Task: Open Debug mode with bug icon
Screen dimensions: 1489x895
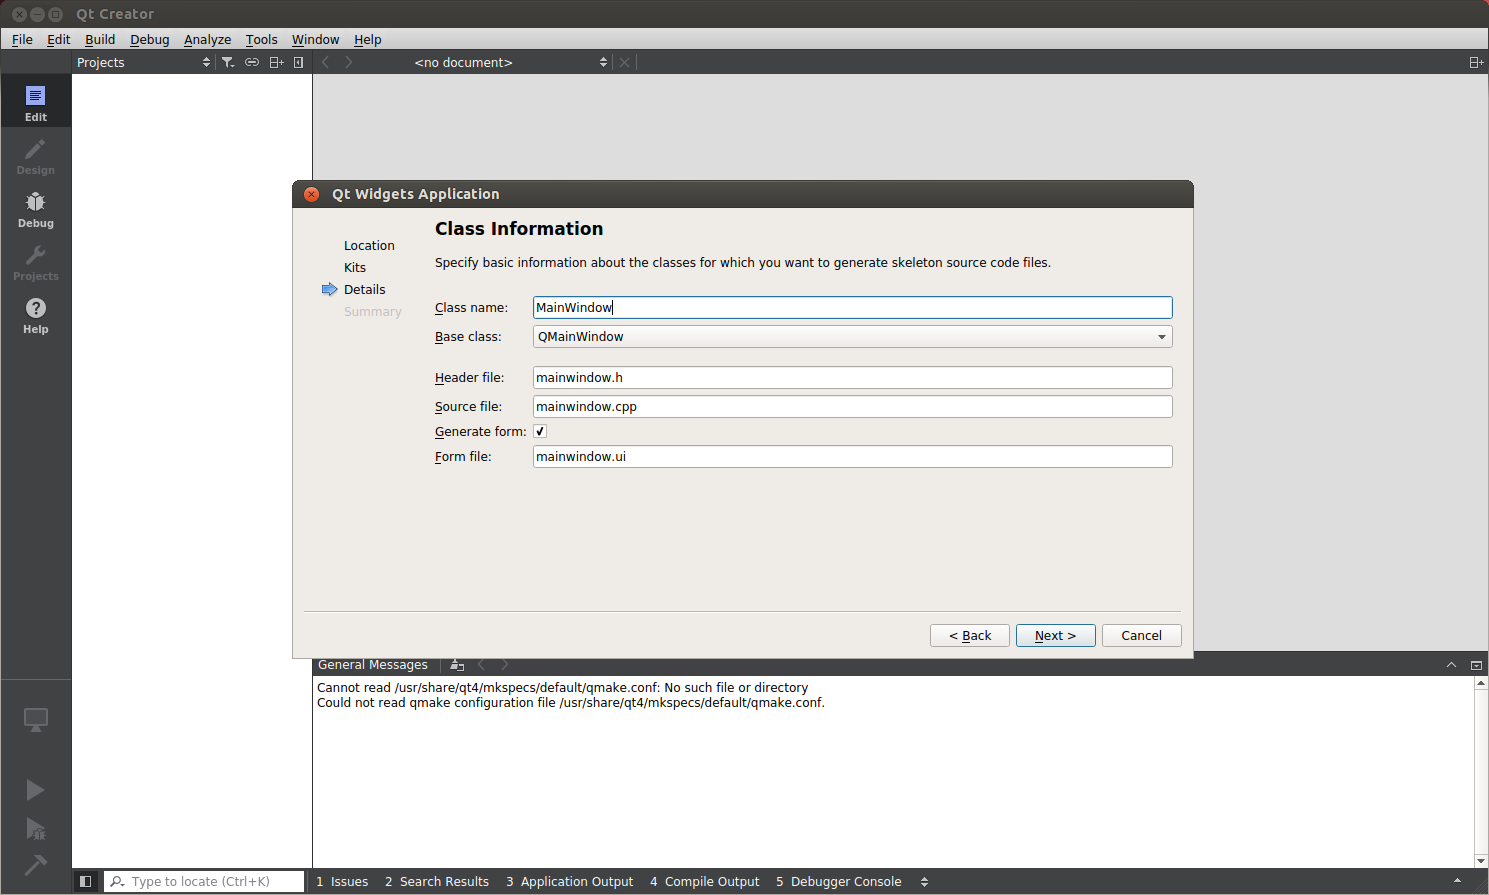Action: pos(35,209)
